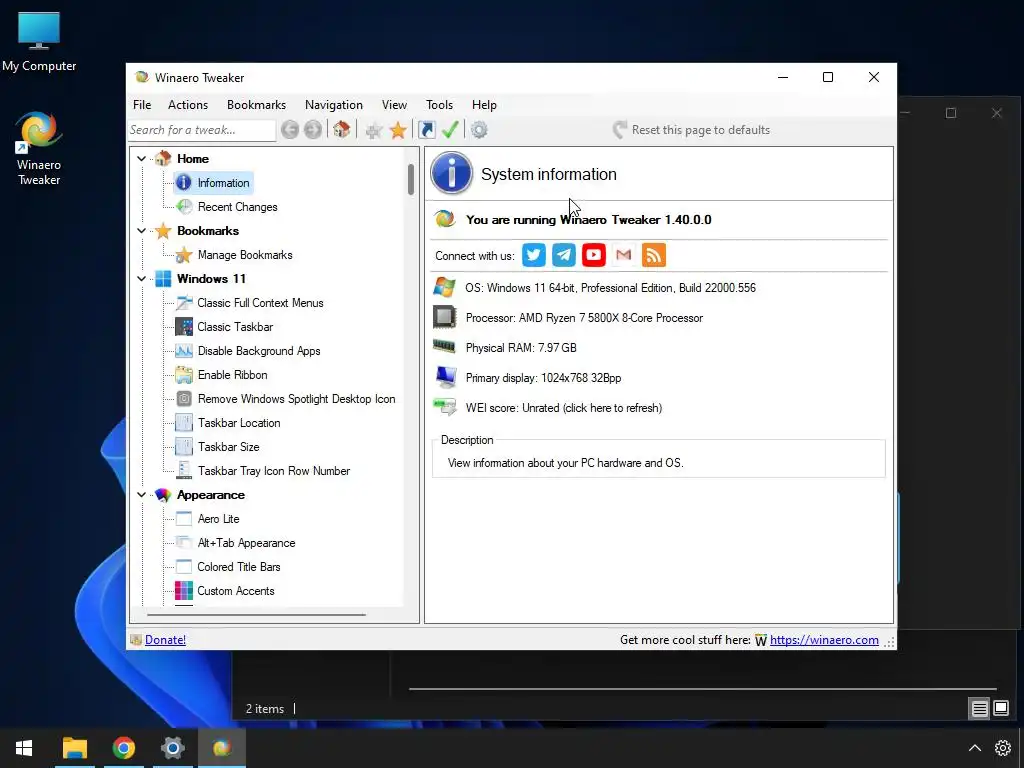Screen dimensions: 1024x768
Task: Open the desktop My Computer icon
Action: tap(39, 41)
